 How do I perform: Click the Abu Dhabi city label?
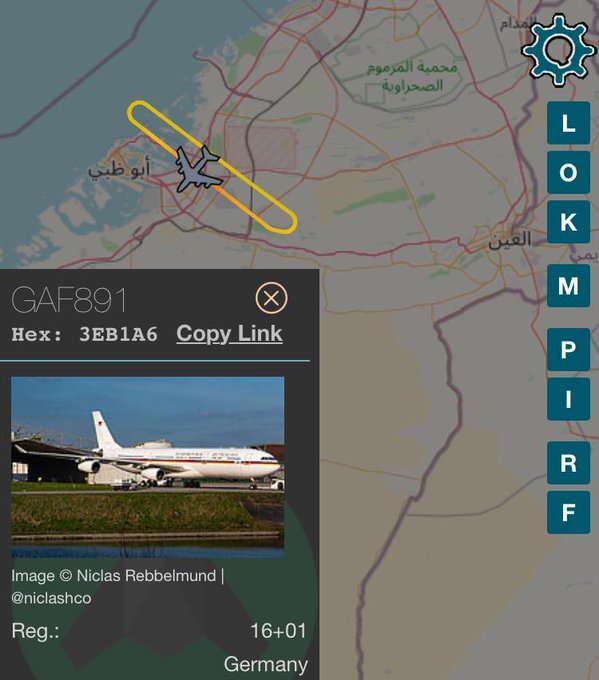pos(119,168)
